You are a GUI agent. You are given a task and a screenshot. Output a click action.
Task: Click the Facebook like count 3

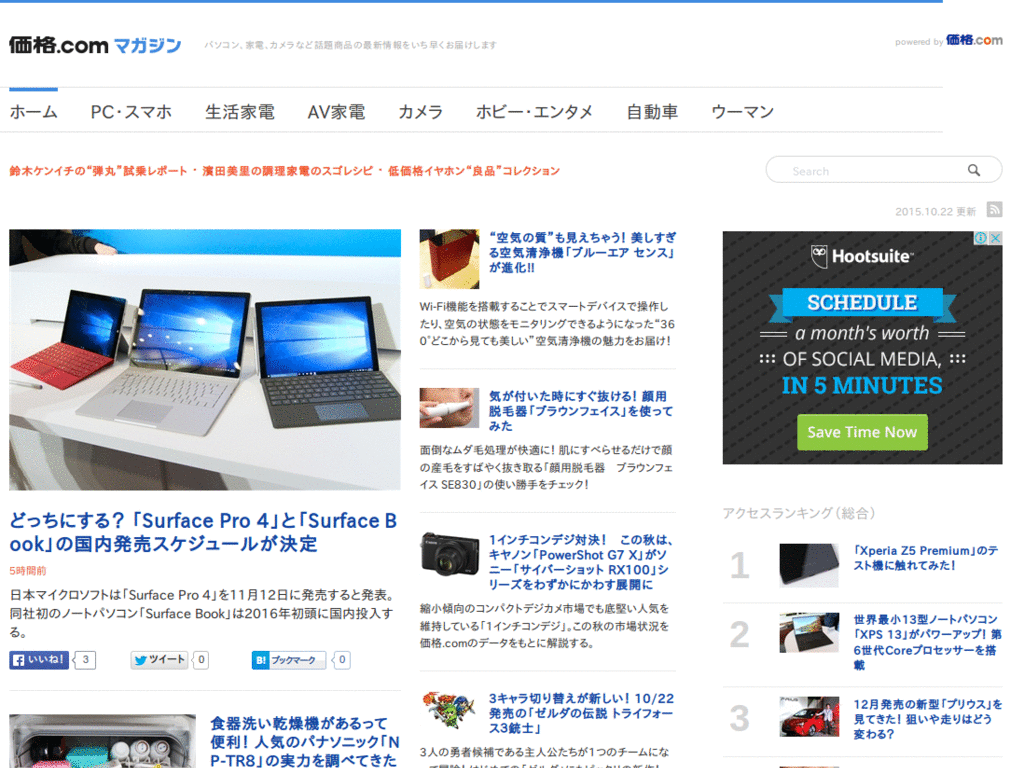tap(85, 660)
